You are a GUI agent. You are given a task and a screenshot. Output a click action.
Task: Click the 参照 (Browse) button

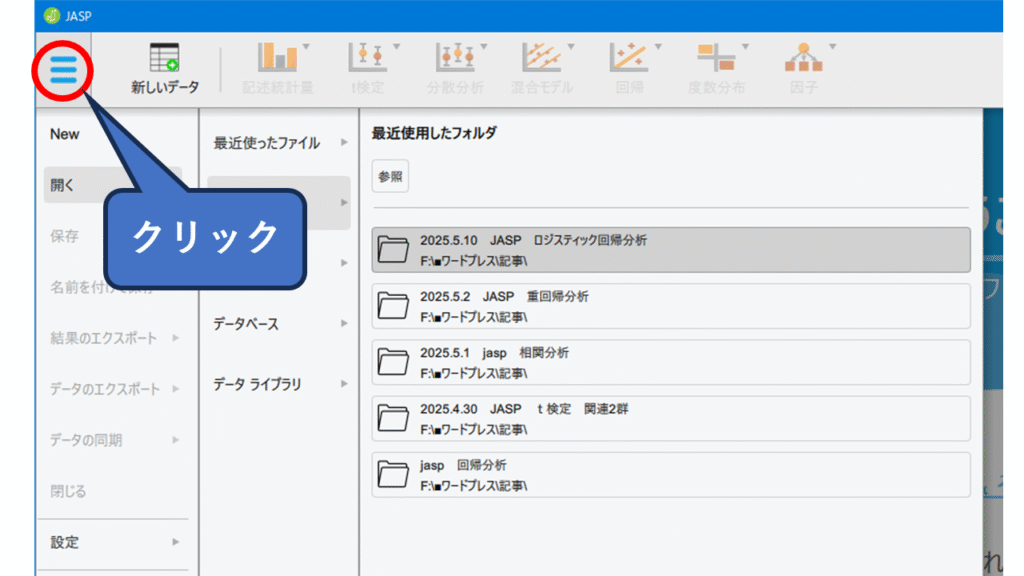pos(391,176)
